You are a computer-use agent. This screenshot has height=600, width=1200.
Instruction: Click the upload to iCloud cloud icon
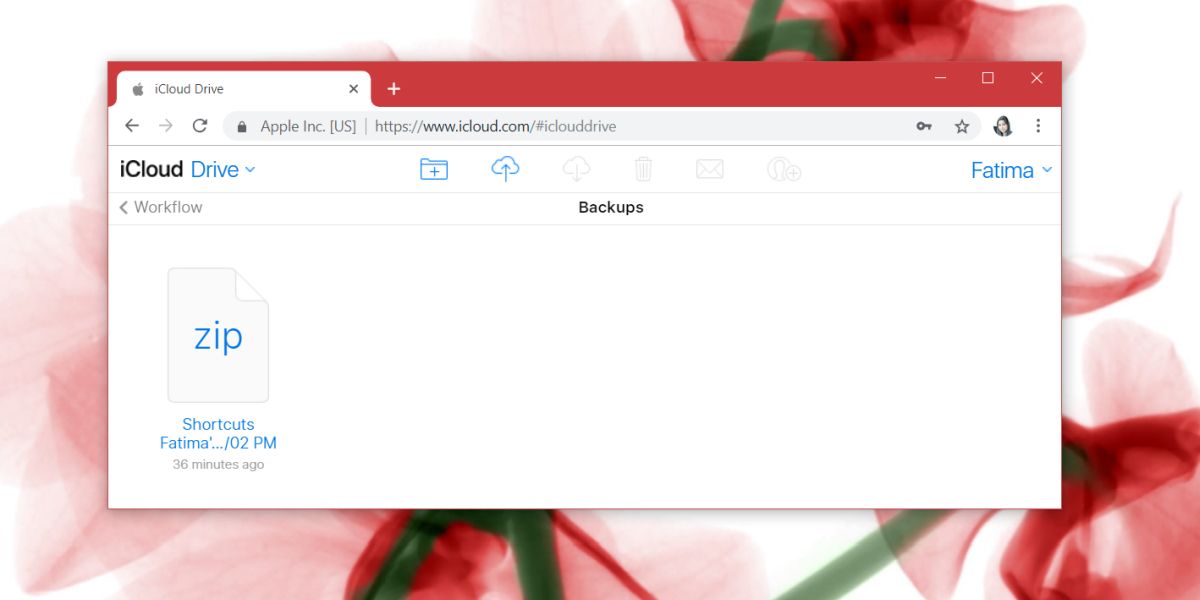click(505, 169)
